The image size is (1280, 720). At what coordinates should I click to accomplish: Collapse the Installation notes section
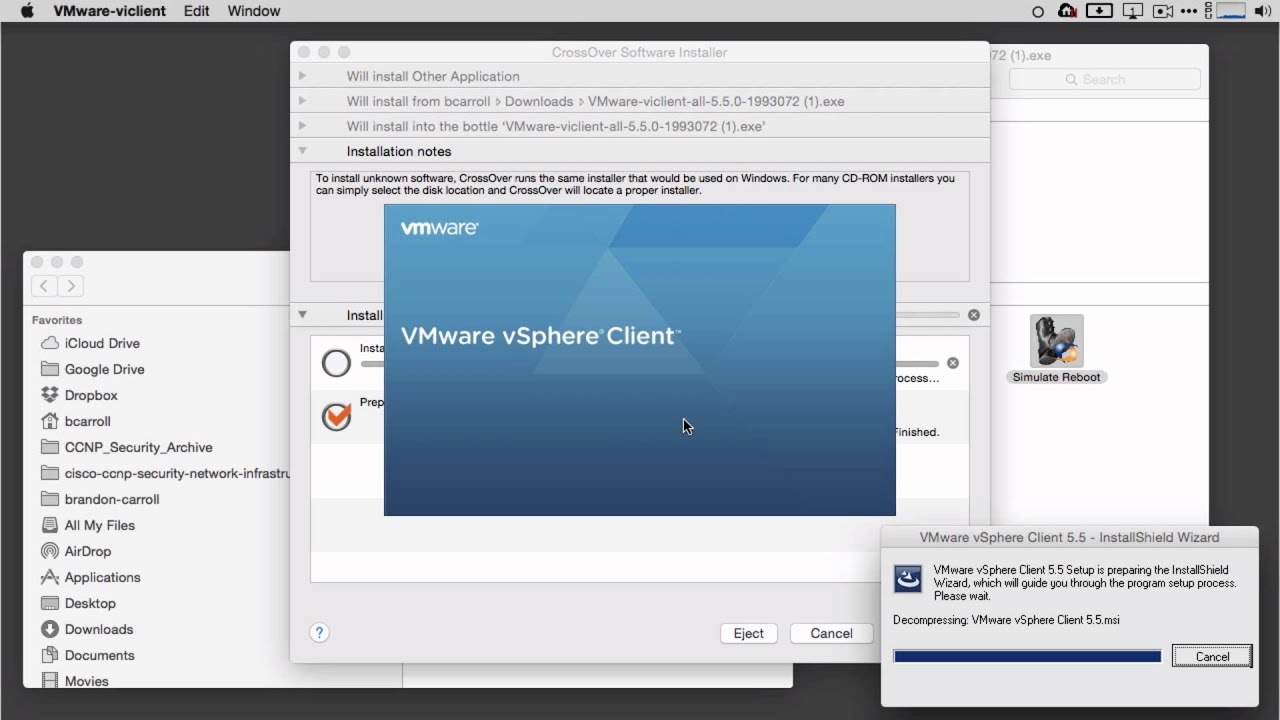pos(302,151)
